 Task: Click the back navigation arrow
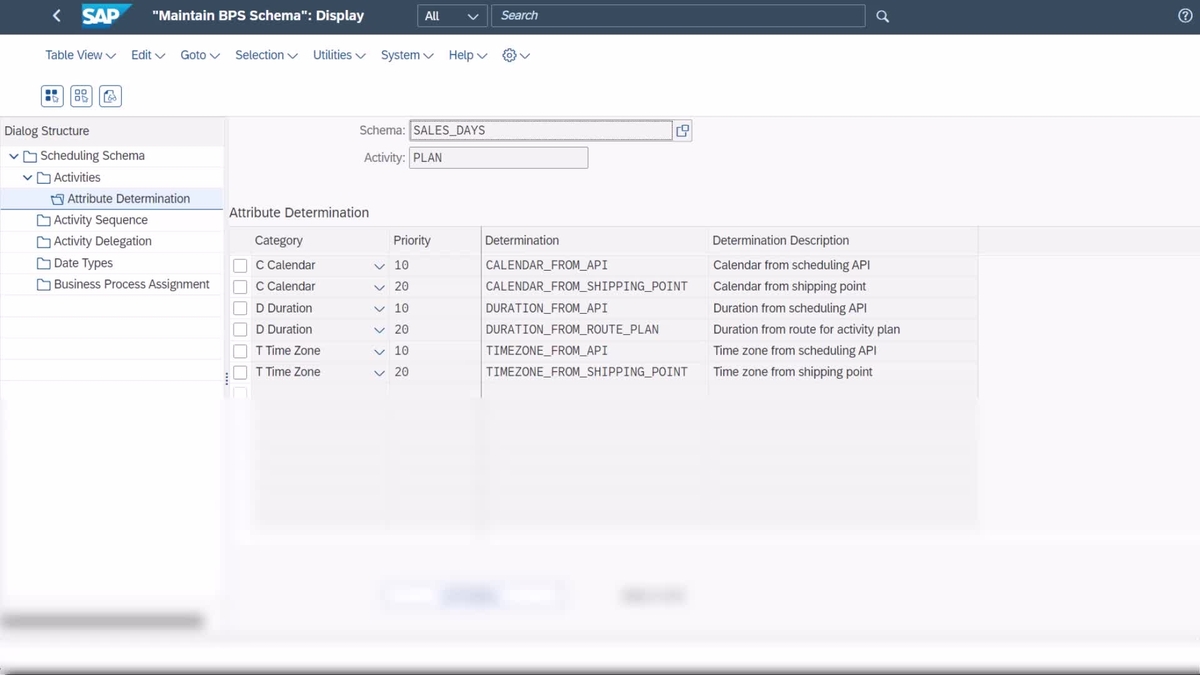click(56, 15)
